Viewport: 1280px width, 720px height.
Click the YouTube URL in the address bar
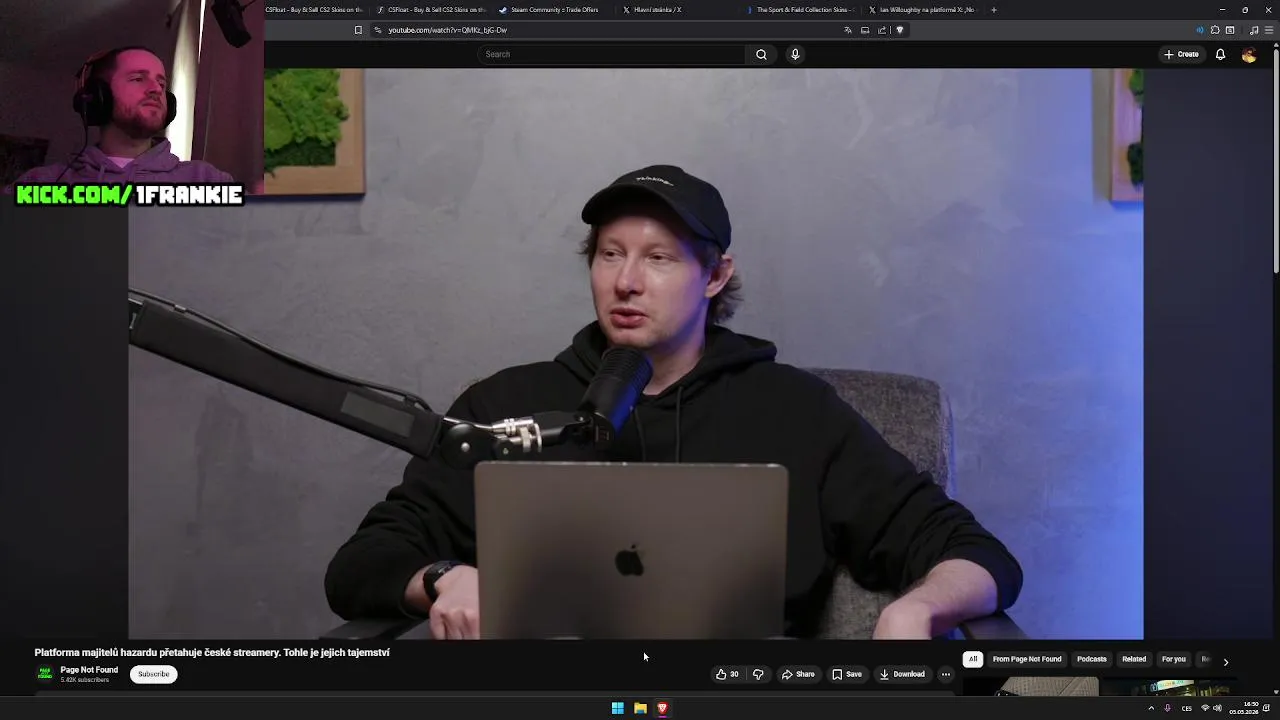(x=447, y=30)
